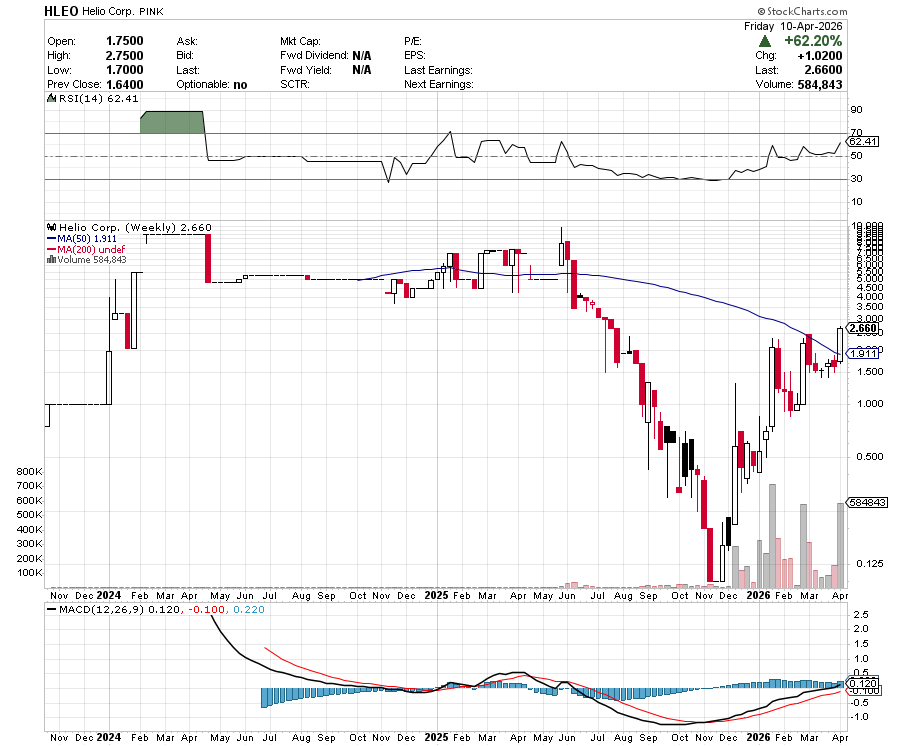The width and height of the screenshot is (900, 746).
Task: Click the Low value 1.7000
Action: coord(125,70)
